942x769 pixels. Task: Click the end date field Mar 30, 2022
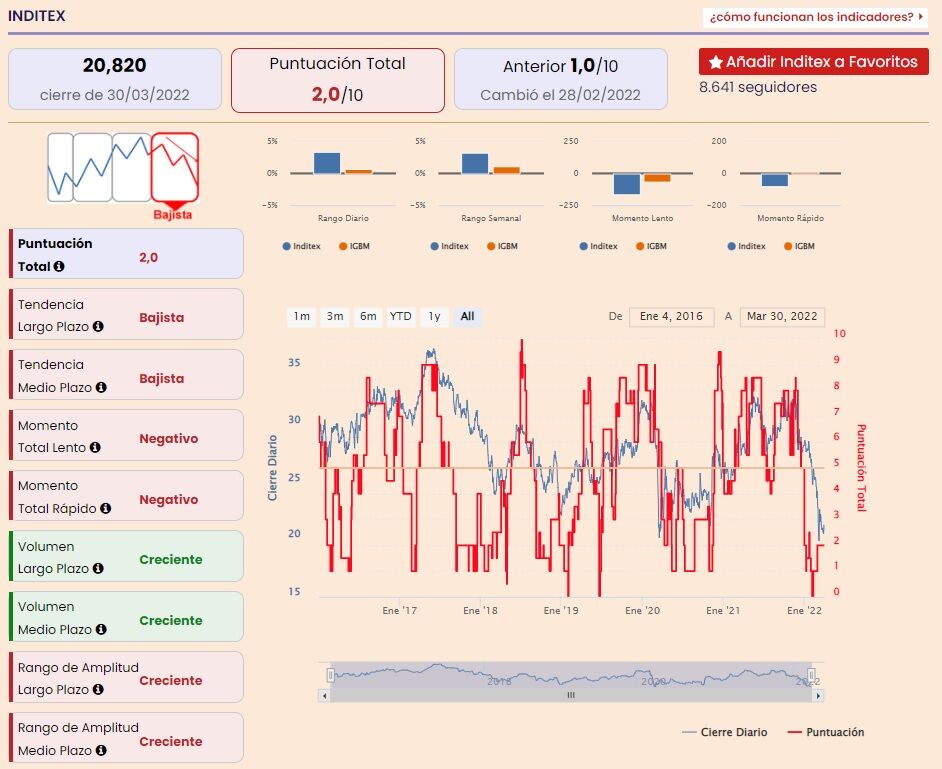point(782,317)
